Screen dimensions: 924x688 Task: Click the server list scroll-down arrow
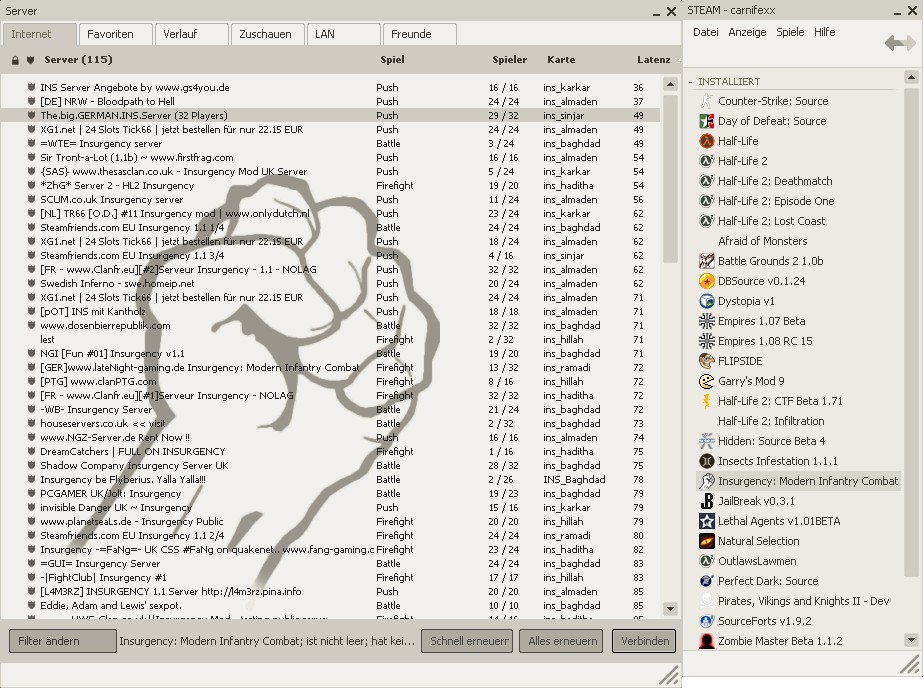tap(670, 608)
